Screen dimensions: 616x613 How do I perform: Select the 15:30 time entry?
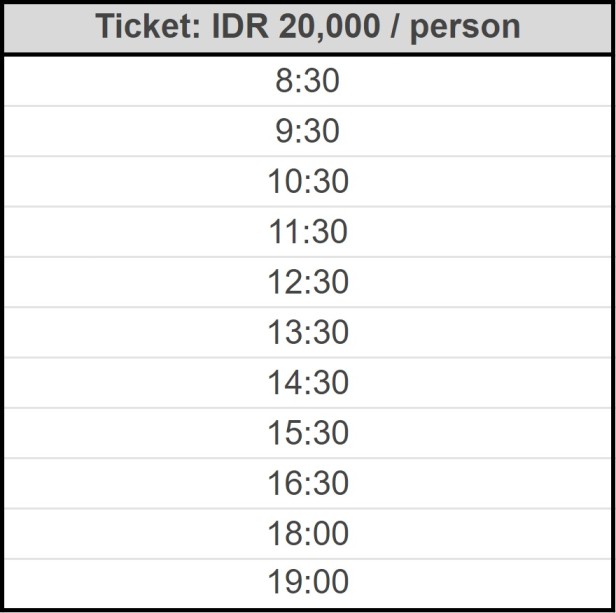tap(308, 433)
